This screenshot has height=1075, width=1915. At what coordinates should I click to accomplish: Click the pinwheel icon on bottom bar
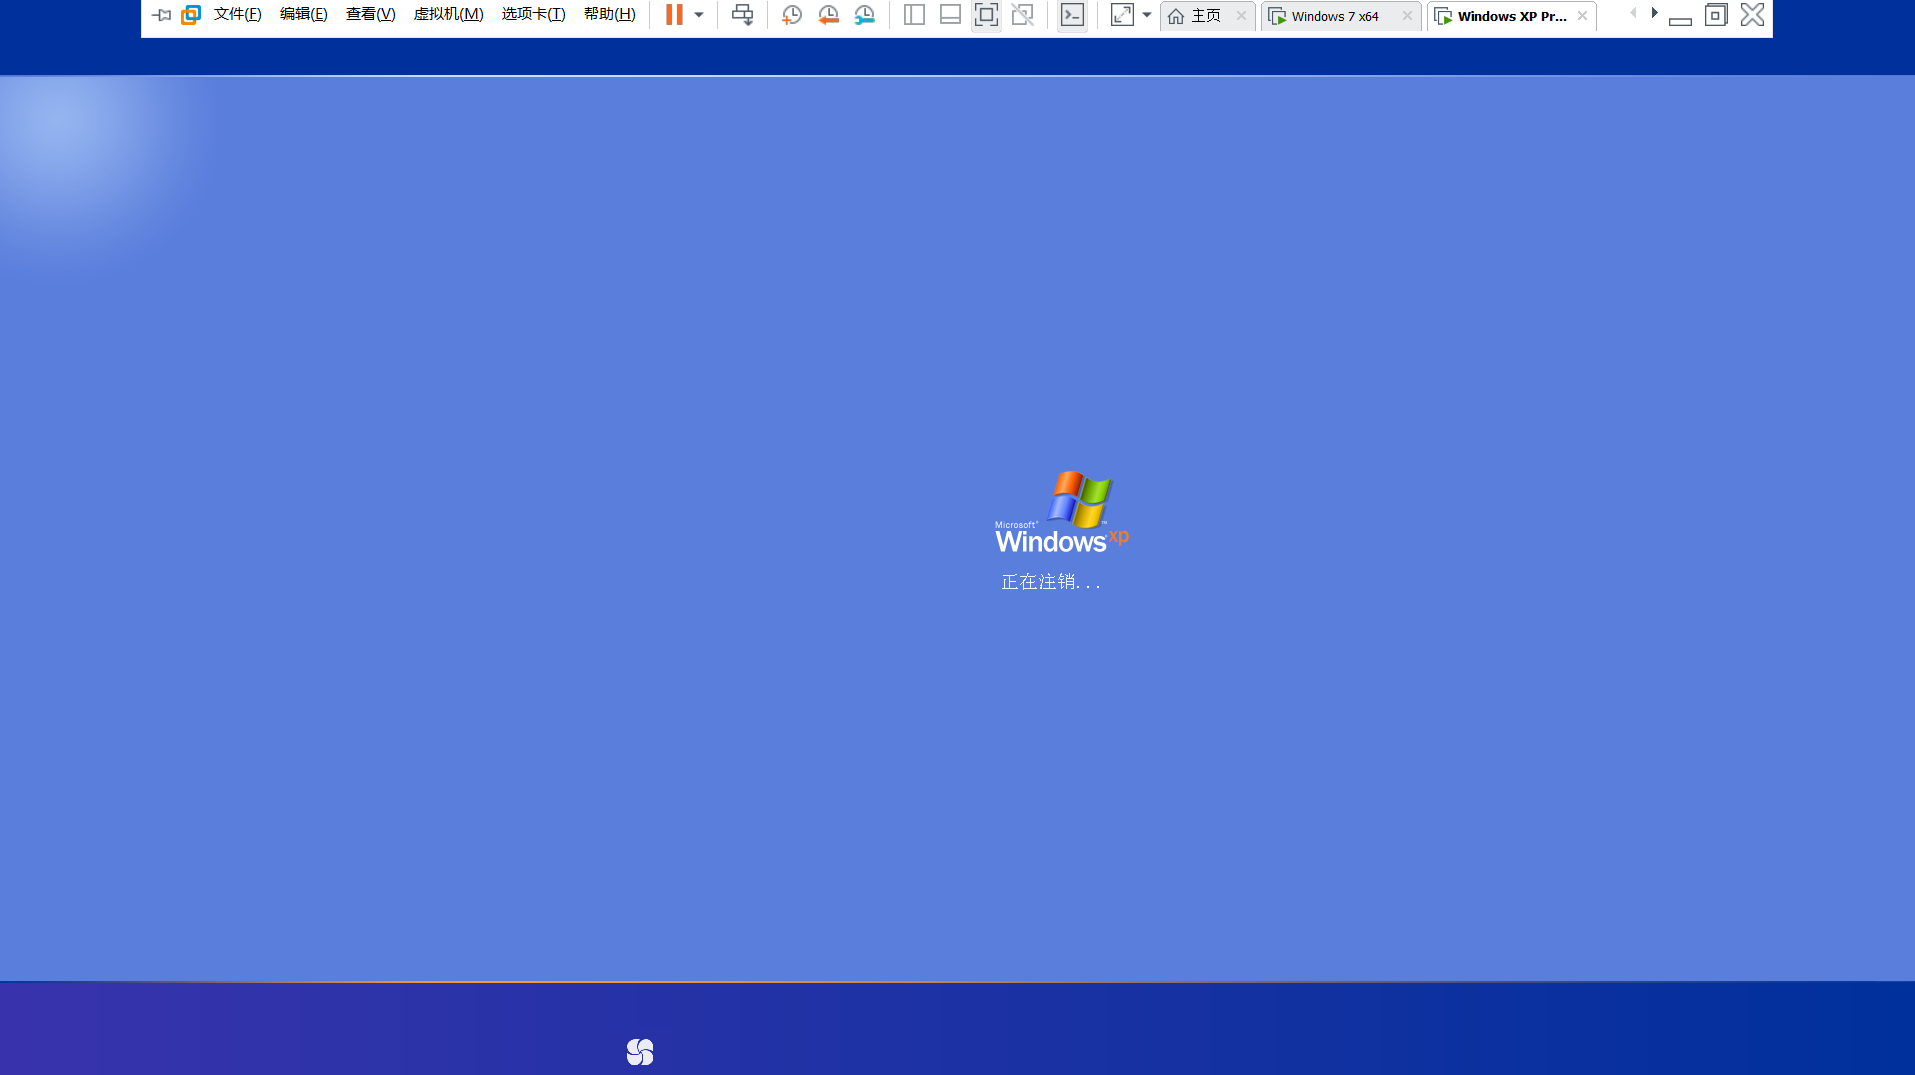pyautogui.click(x=640, y=1052)
